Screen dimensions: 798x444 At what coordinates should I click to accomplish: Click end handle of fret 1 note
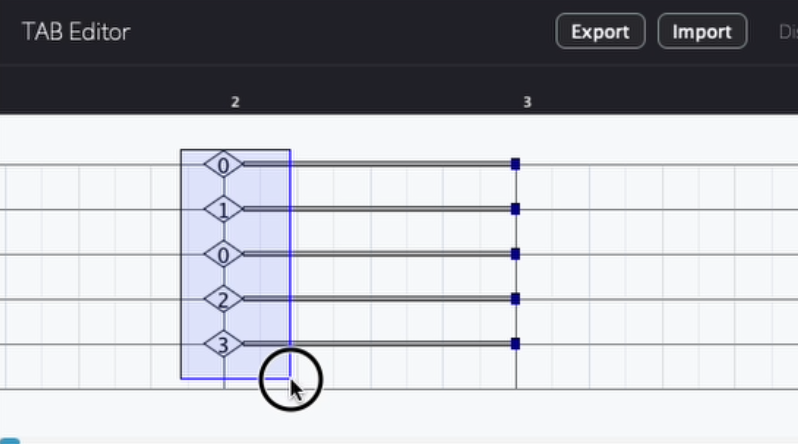pos(515,209)
